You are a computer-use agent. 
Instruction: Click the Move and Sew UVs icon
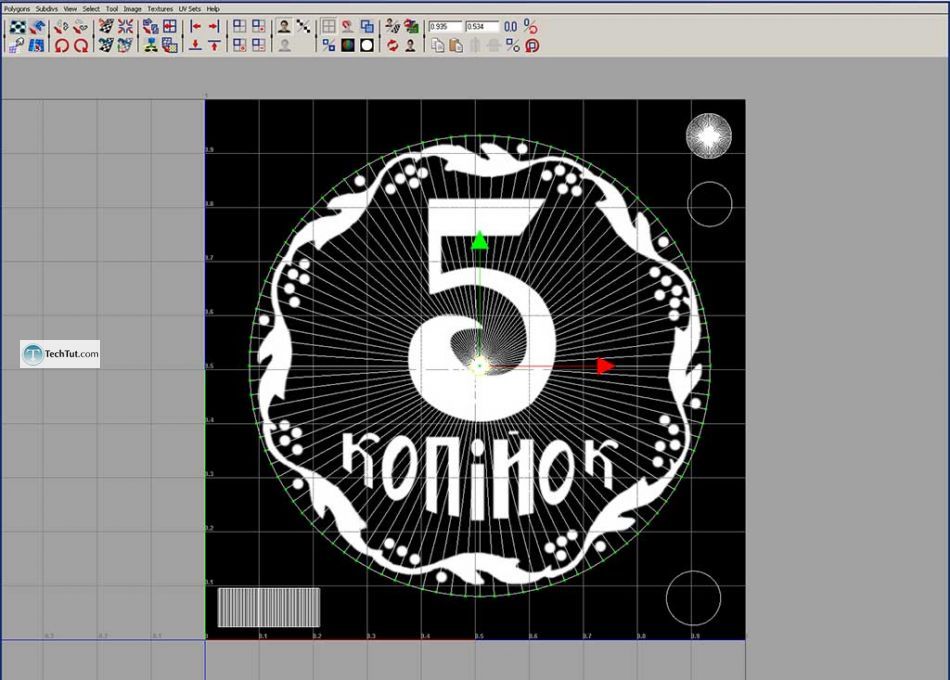[125, 45]
